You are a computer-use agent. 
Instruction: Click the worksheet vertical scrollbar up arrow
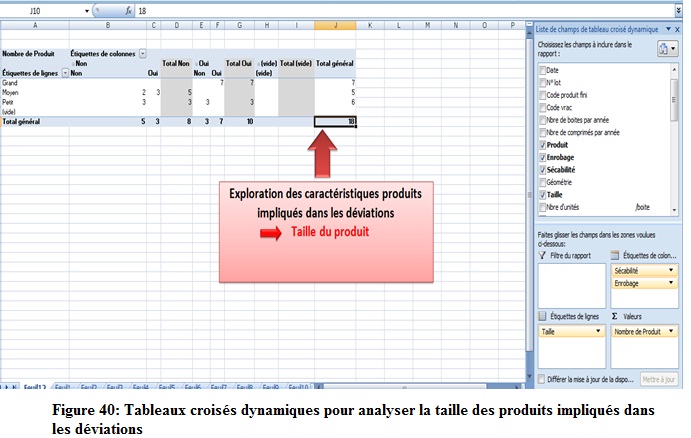coord(530,33)
